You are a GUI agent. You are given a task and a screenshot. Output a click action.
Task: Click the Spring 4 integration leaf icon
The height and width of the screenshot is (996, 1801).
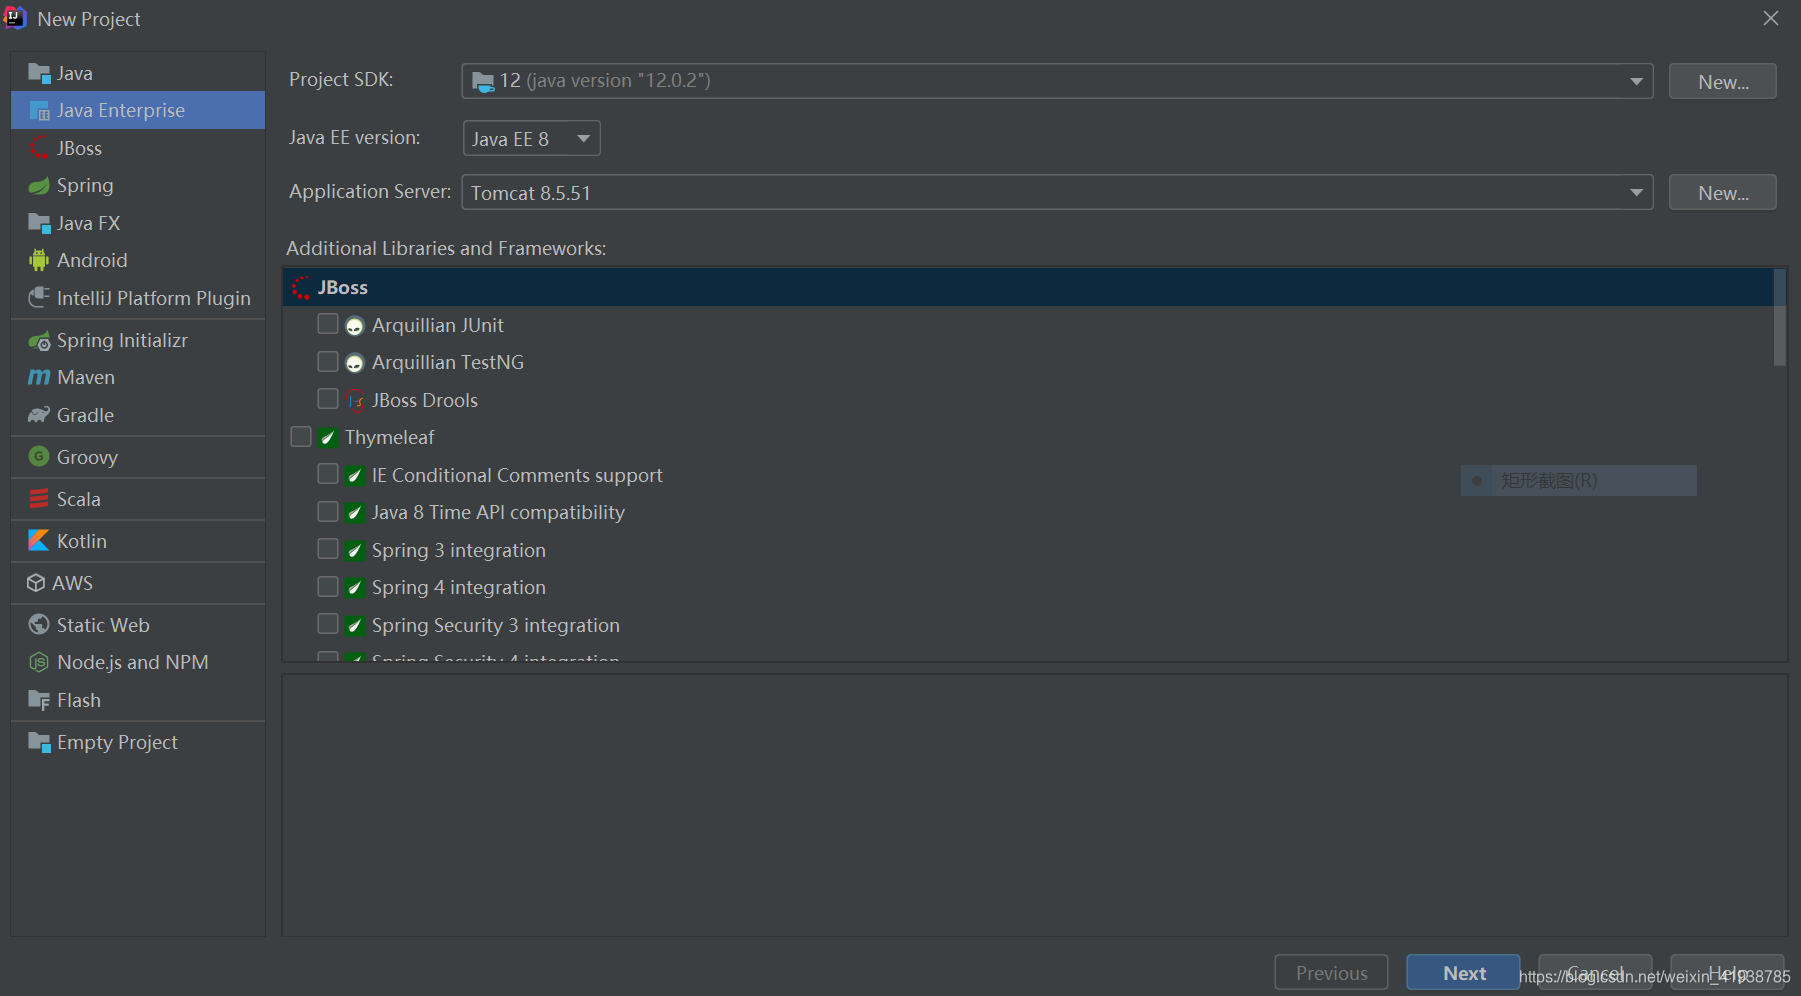click(355, 588)
